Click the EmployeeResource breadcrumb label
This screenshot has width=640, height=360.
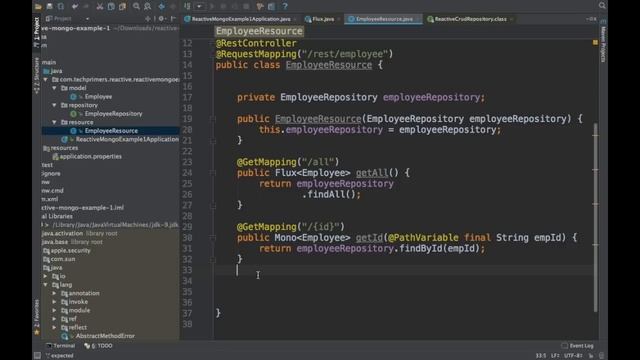click(x=259, y=31)
